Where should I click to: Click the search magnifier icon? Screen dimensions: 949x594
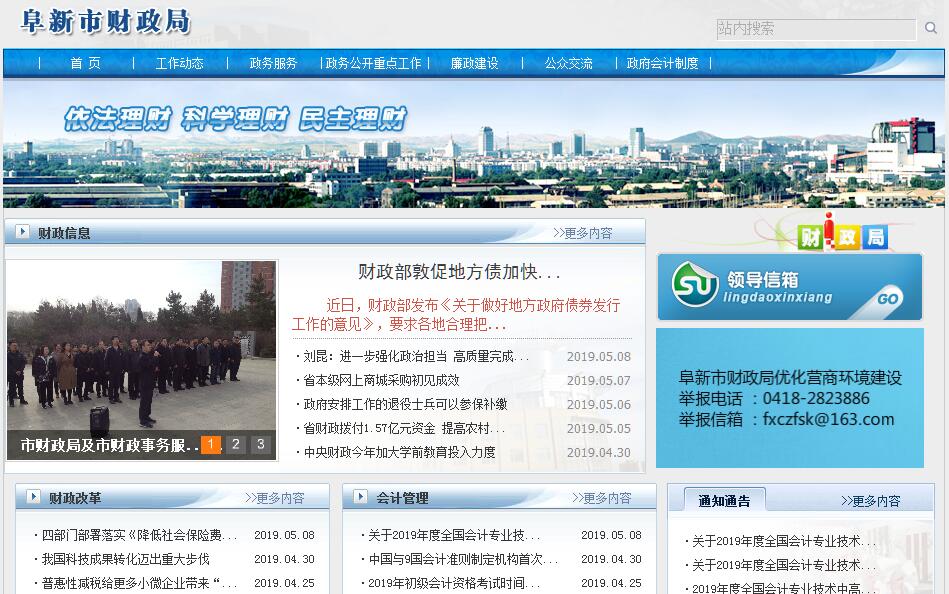click(931, 29)
